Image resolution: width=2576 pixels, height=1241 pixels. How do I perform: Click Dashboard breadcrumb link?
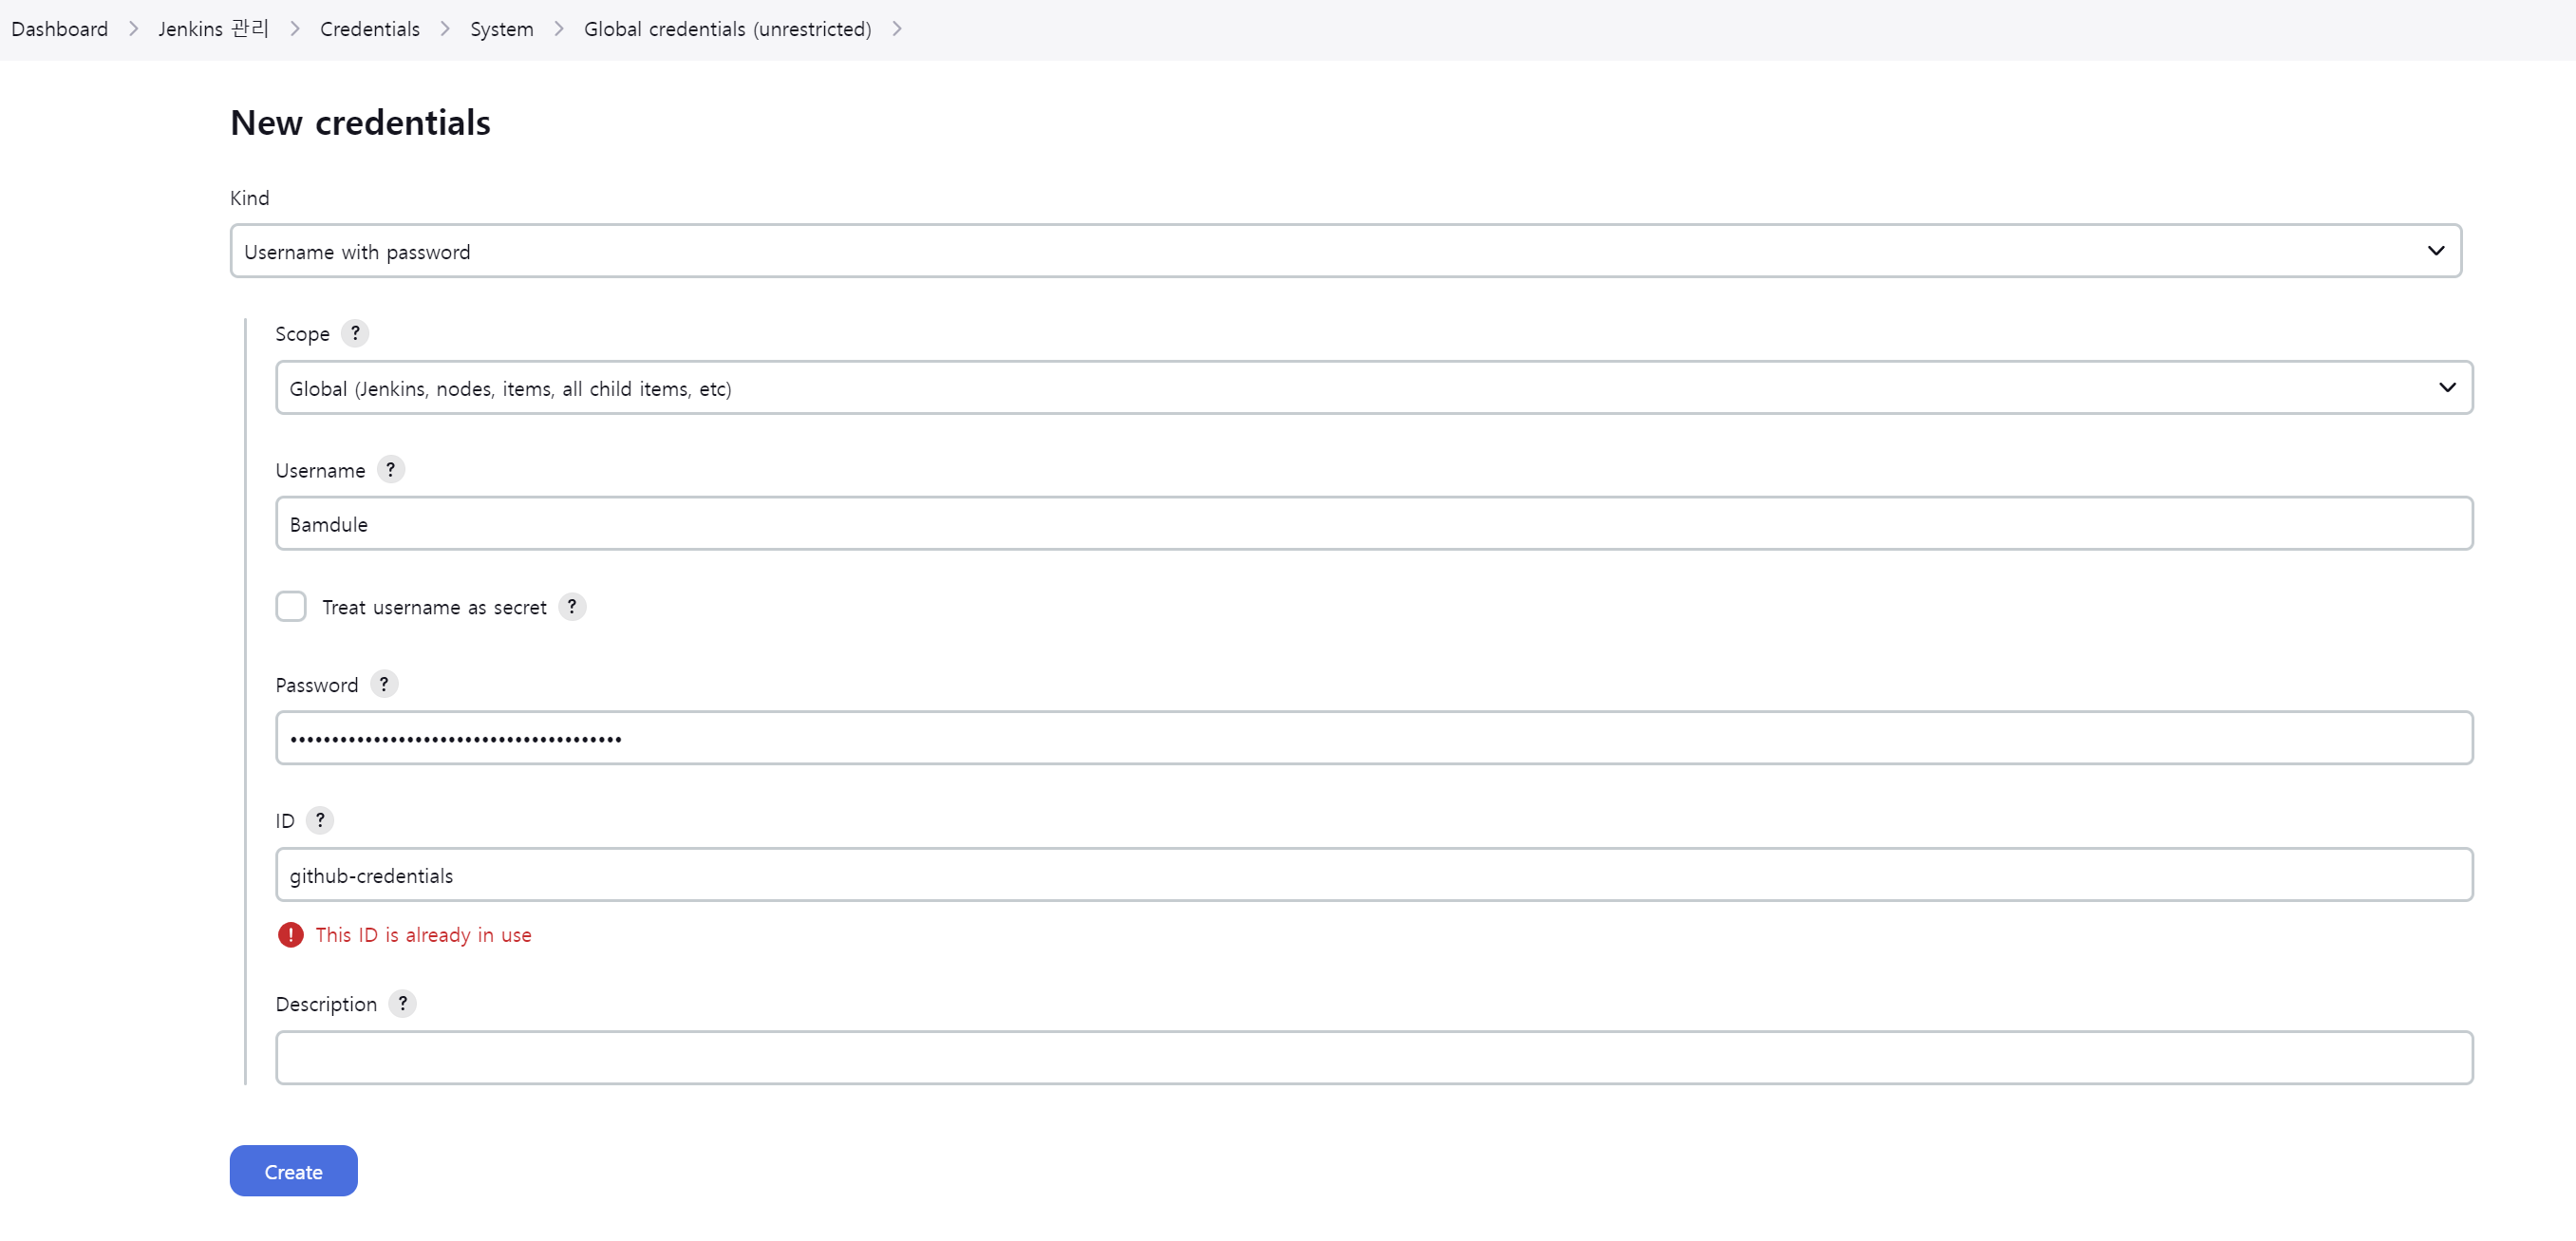pos(59,29)
